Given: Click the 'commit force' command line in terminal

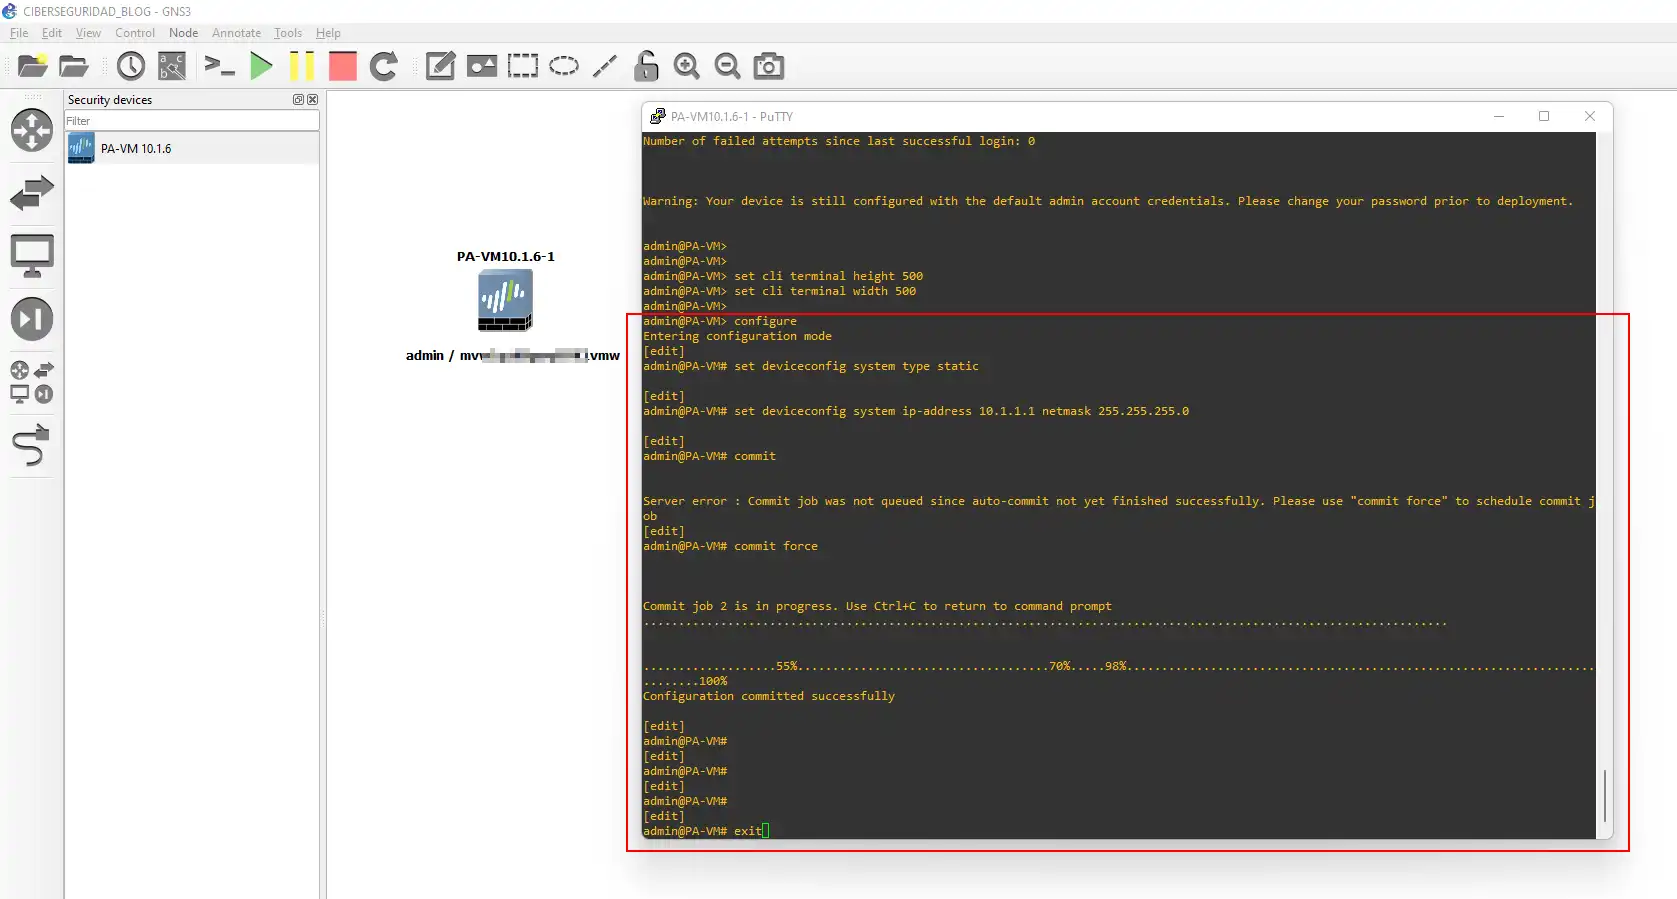Looking at the screenshot, I should point(730,546).
